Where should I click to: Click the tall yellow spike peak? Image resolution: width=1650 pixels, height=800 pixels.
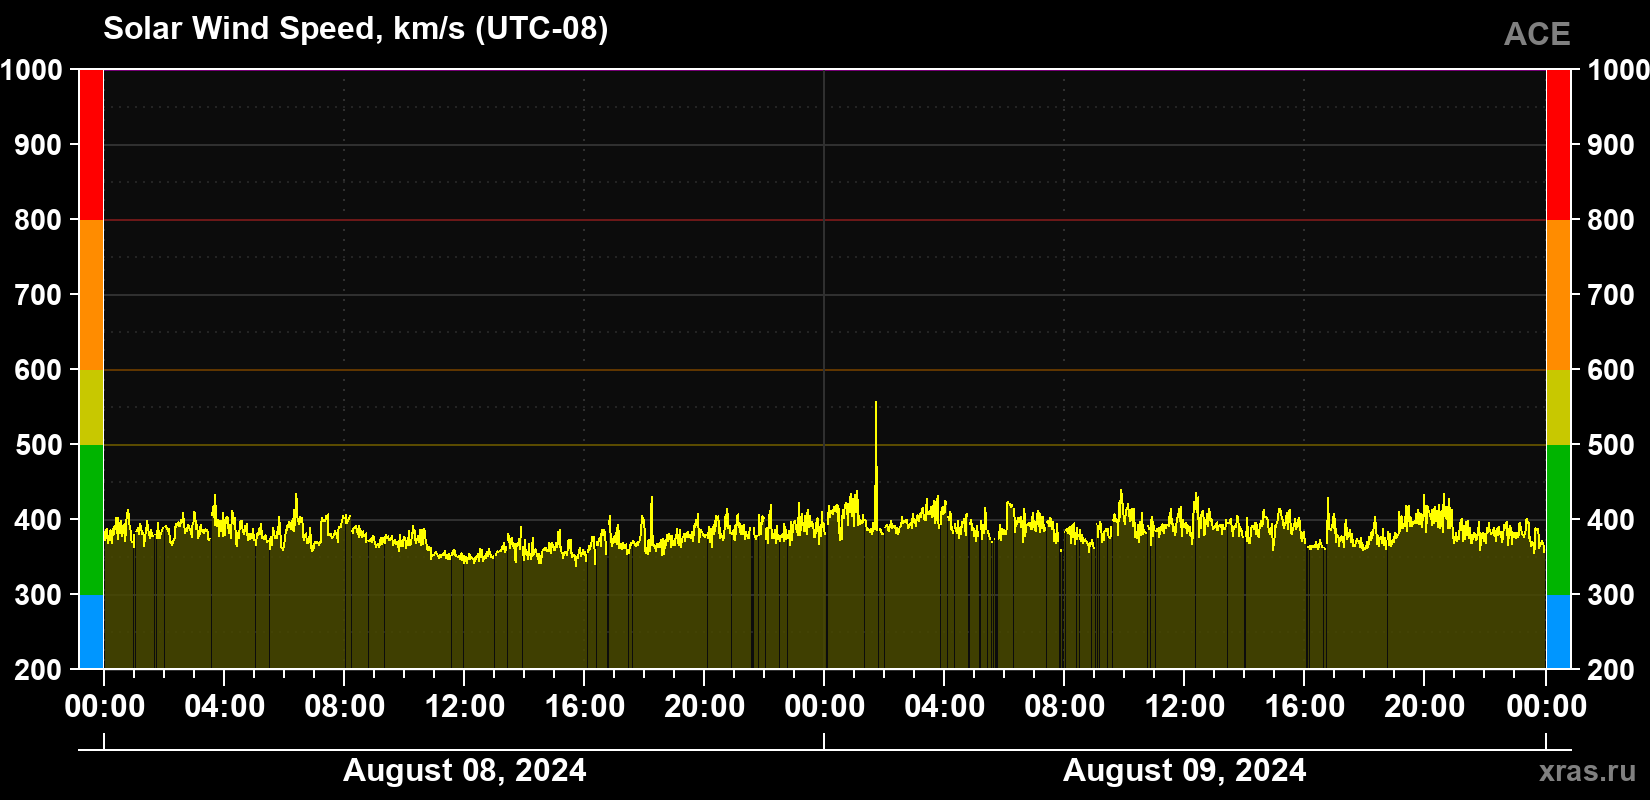pyautogui.click(x=876, y=403)
